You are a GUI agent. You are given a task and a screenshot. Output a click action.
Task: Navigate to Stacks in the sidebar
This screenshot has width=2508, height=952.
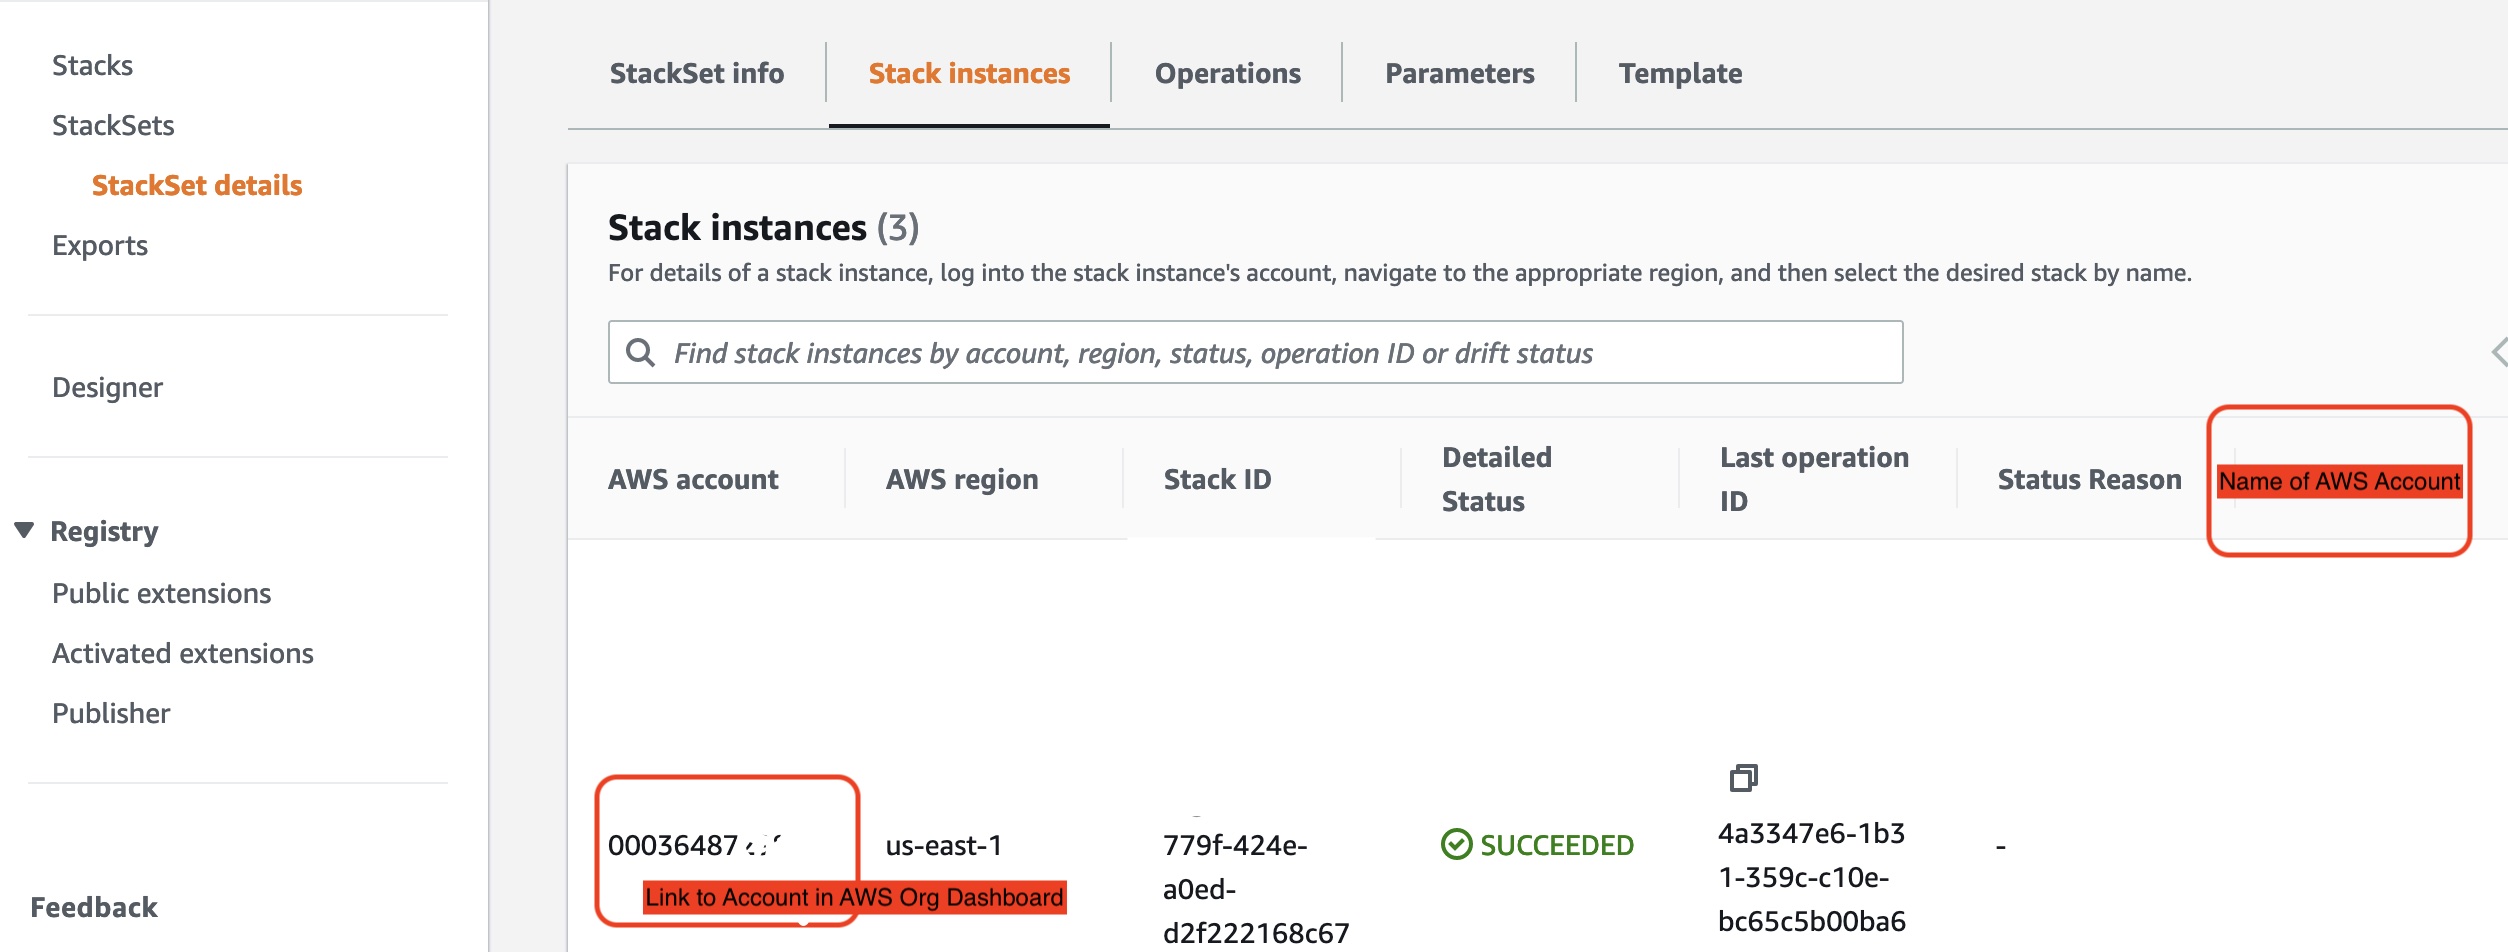93,64
